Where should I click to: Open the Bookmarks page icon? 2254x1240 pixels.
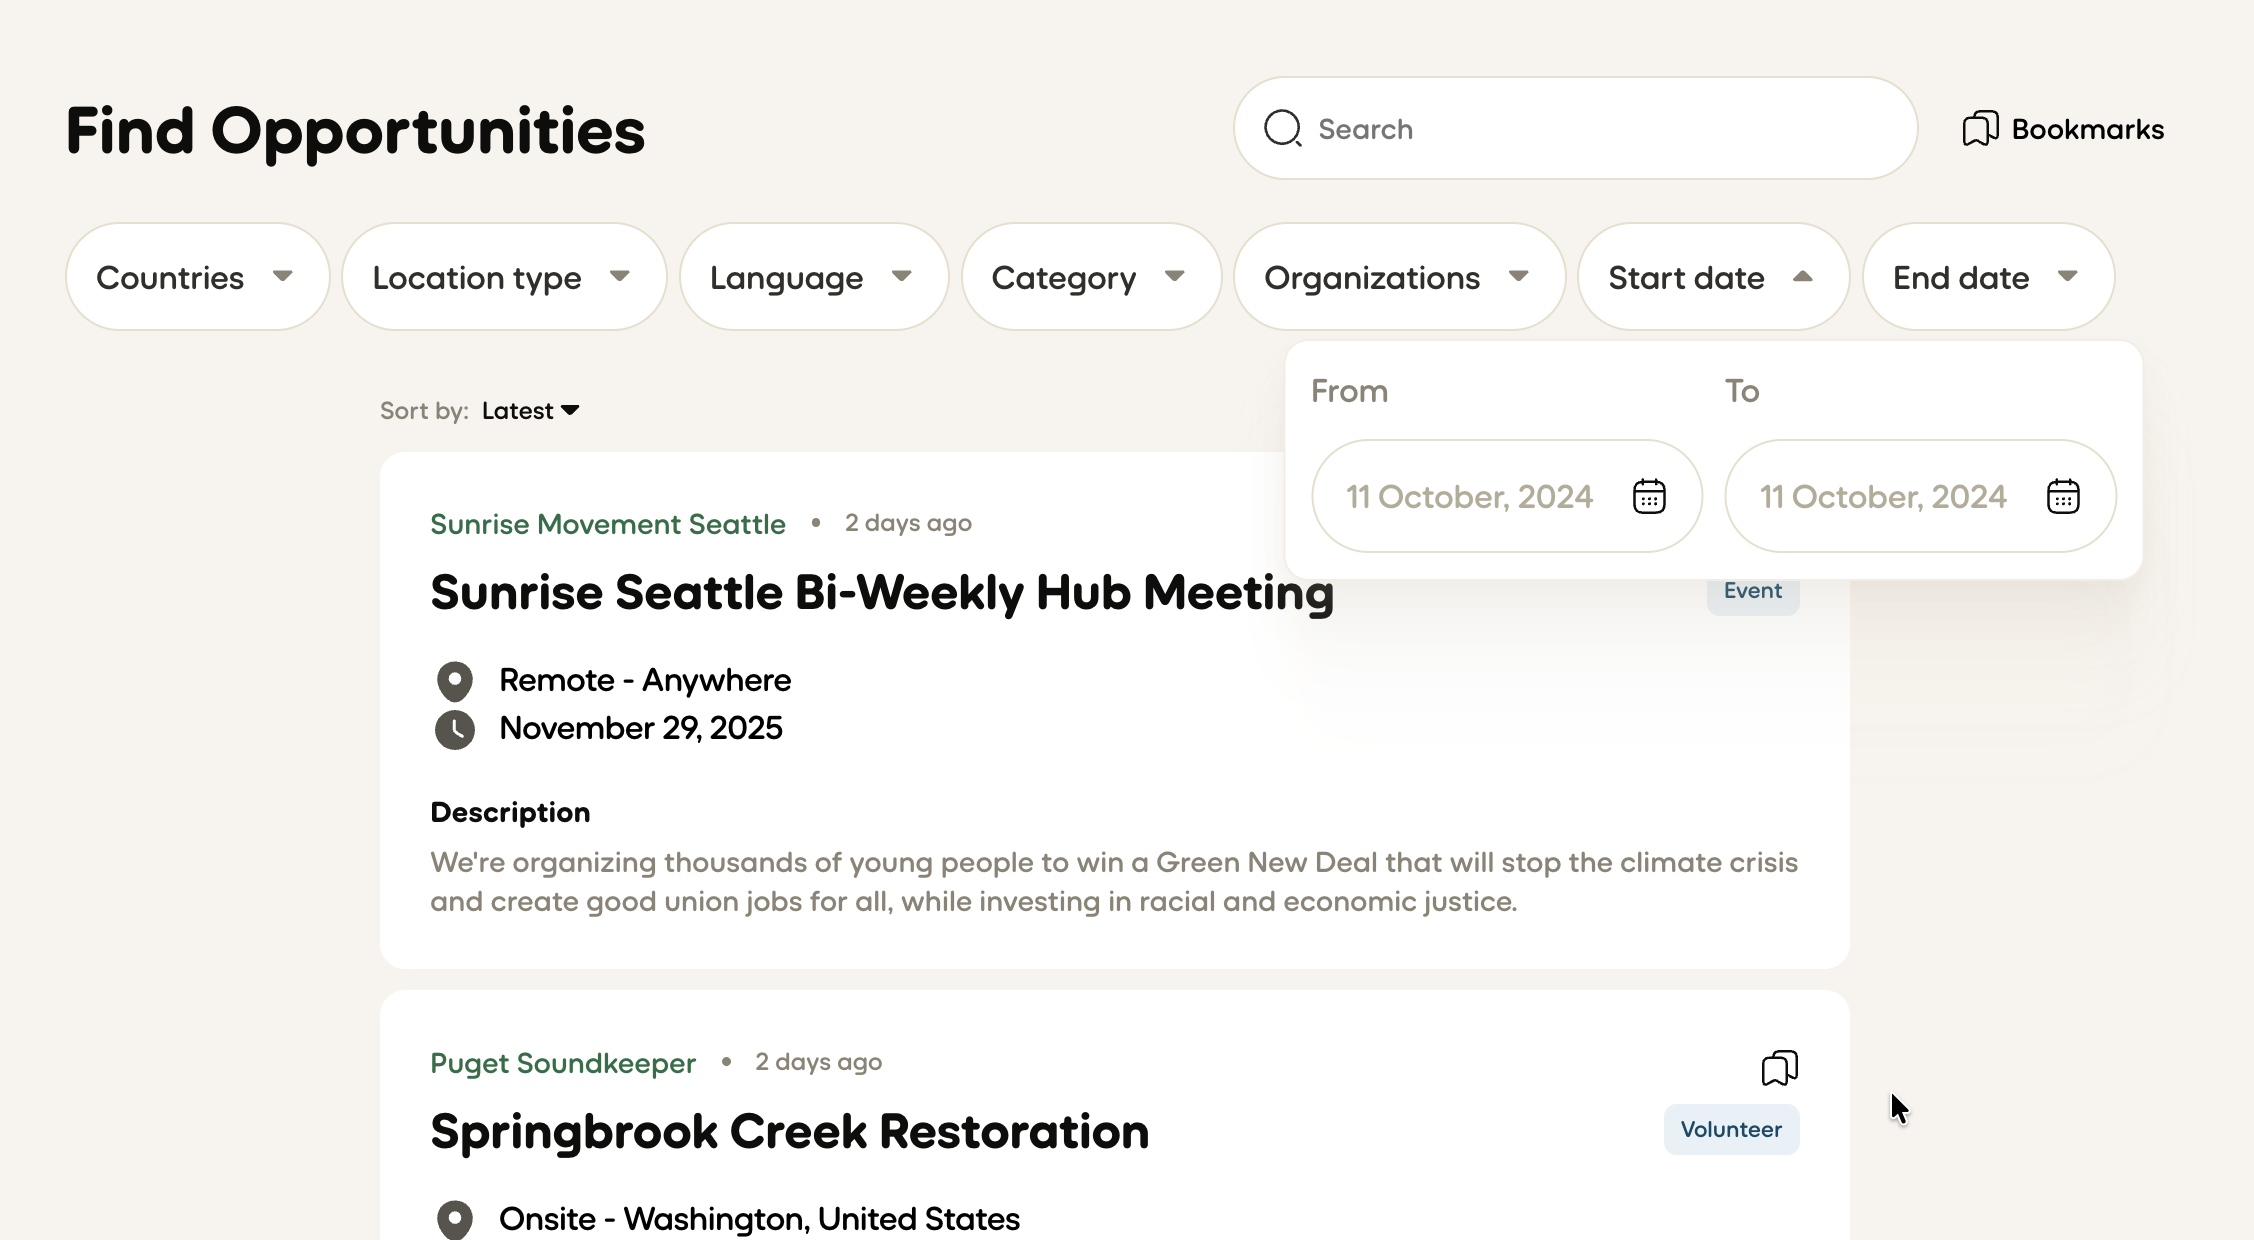coord(1980,129)
